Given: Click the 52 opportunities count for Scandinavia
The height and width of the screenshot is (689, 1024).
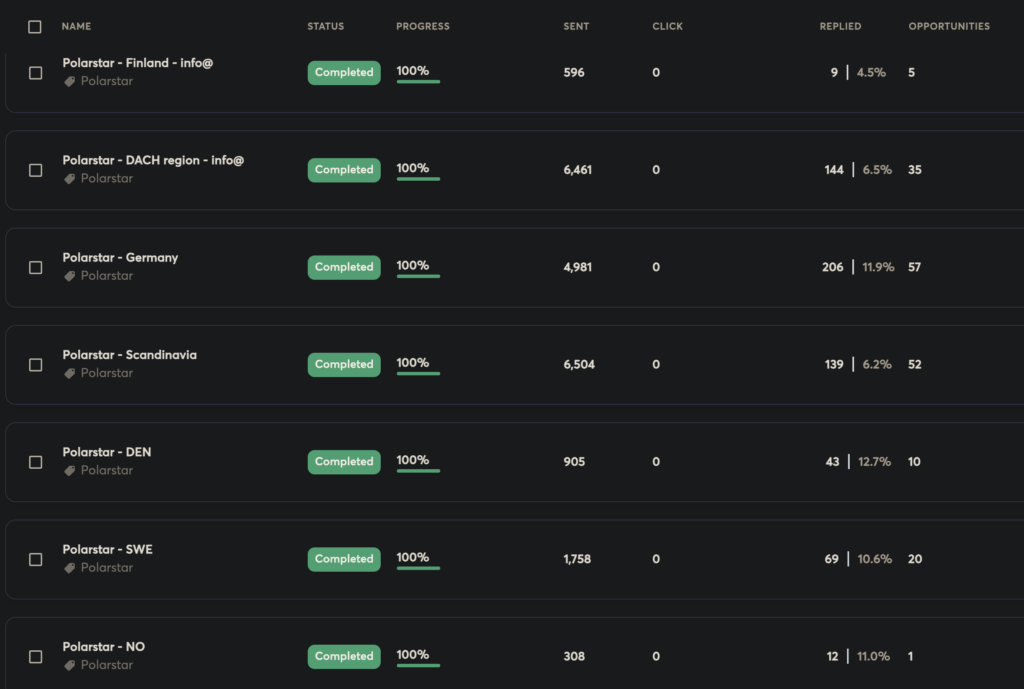Looking at the screenshot, I should [914, 365].
